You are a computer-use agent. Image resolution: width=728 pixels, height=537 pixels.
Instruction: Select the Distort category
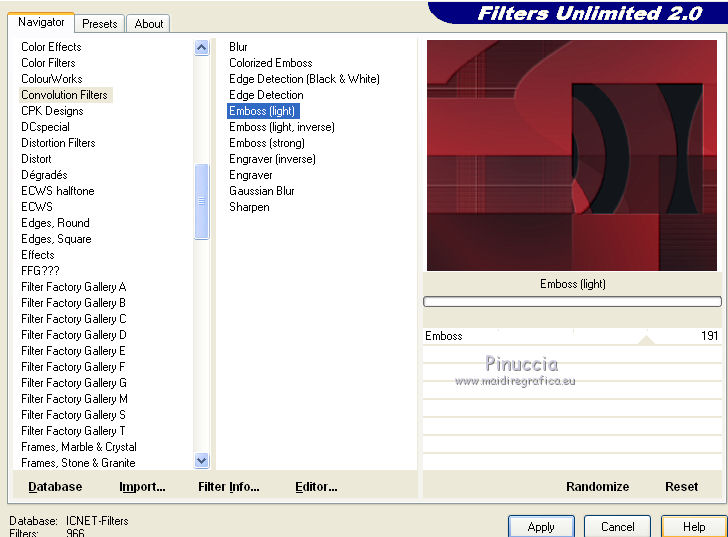(x=36, y=159)
